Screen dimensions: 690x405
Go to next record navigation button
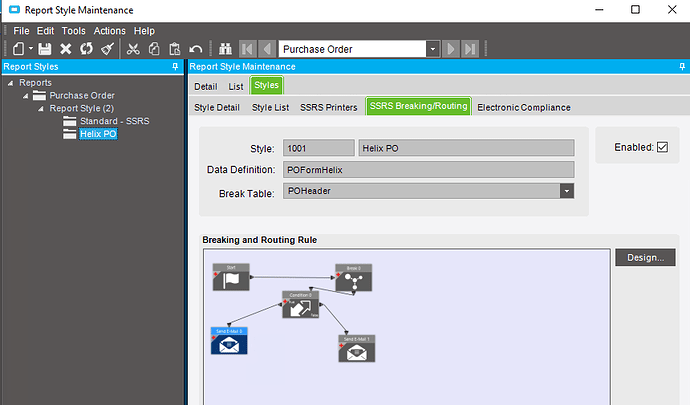pyautogui.click(x=451, y=49)
